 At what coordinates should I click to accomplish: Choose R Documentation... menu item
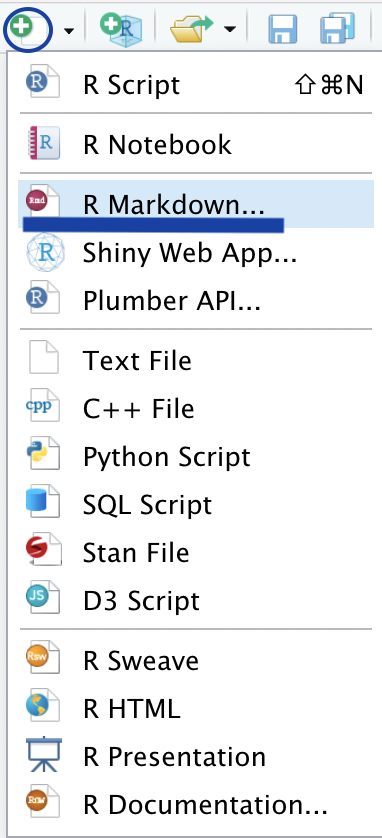(196, 805)
